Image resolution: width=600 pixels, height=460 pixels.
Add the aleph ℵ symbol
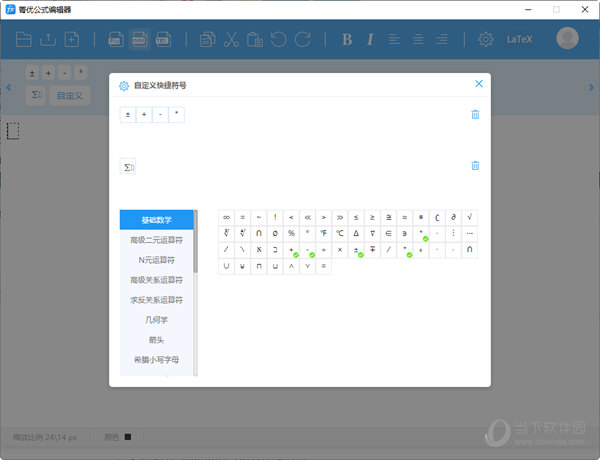(x=259, y=250)
